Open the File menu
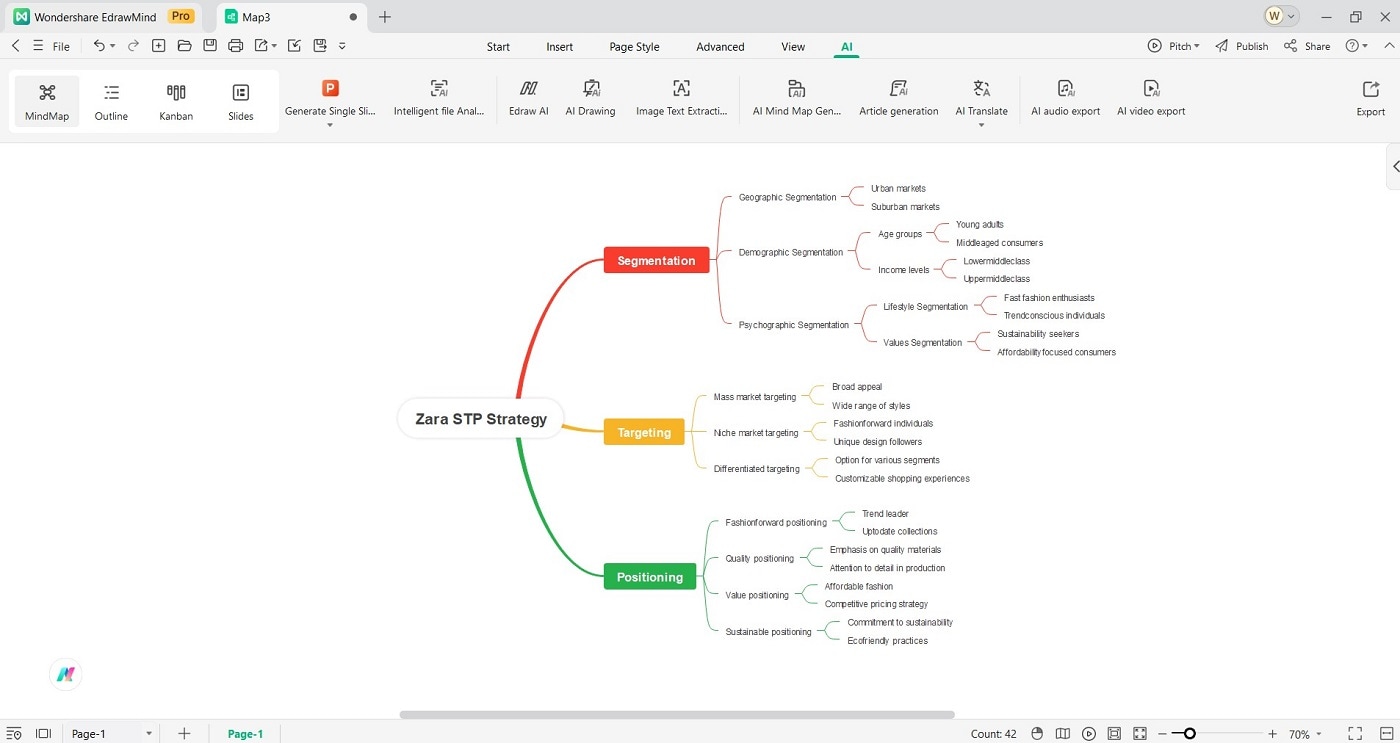The width and height of the screenshot is (1400, 743). tap(61, 47)
